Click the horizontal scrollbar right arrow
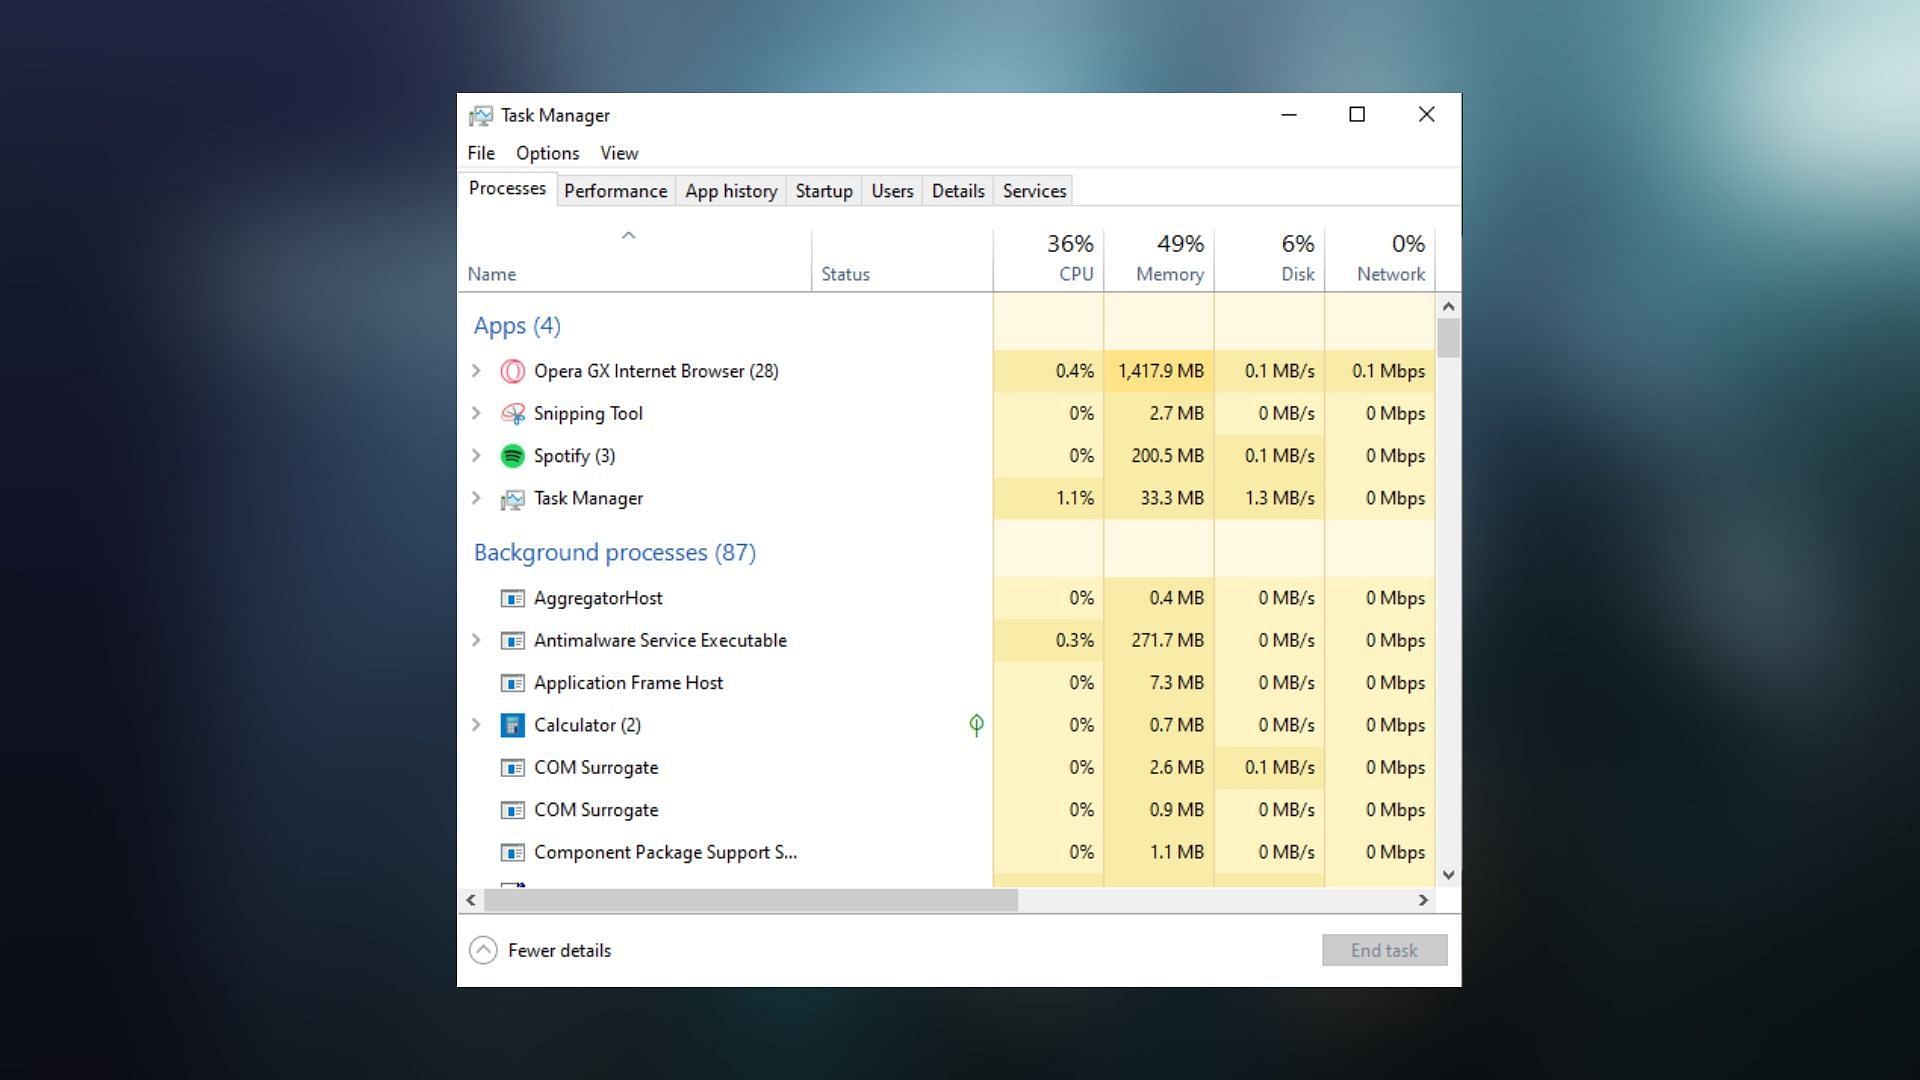The height and width of the screenshot is (1080, 1920). [x=1423, y=900]
